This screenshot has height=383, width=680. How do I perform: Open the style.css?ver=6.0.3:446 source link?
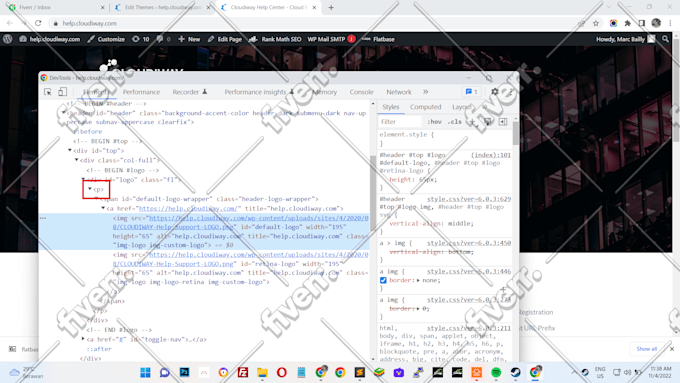point(469,272)
